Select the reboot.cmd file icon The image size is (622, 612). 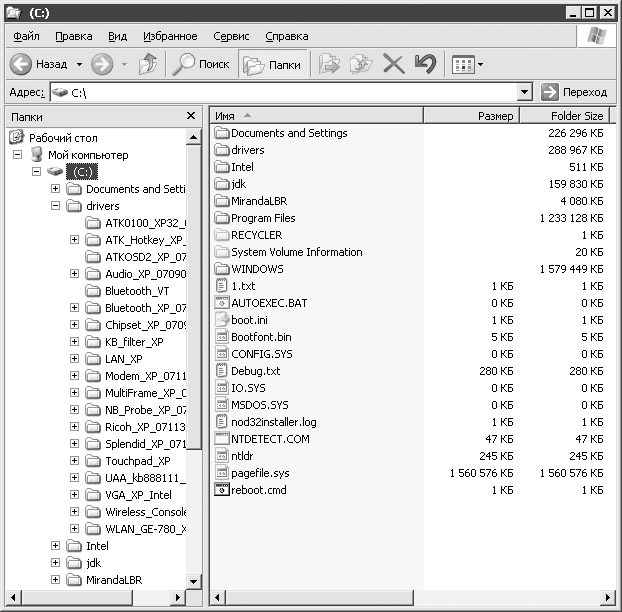pos(222,490)
